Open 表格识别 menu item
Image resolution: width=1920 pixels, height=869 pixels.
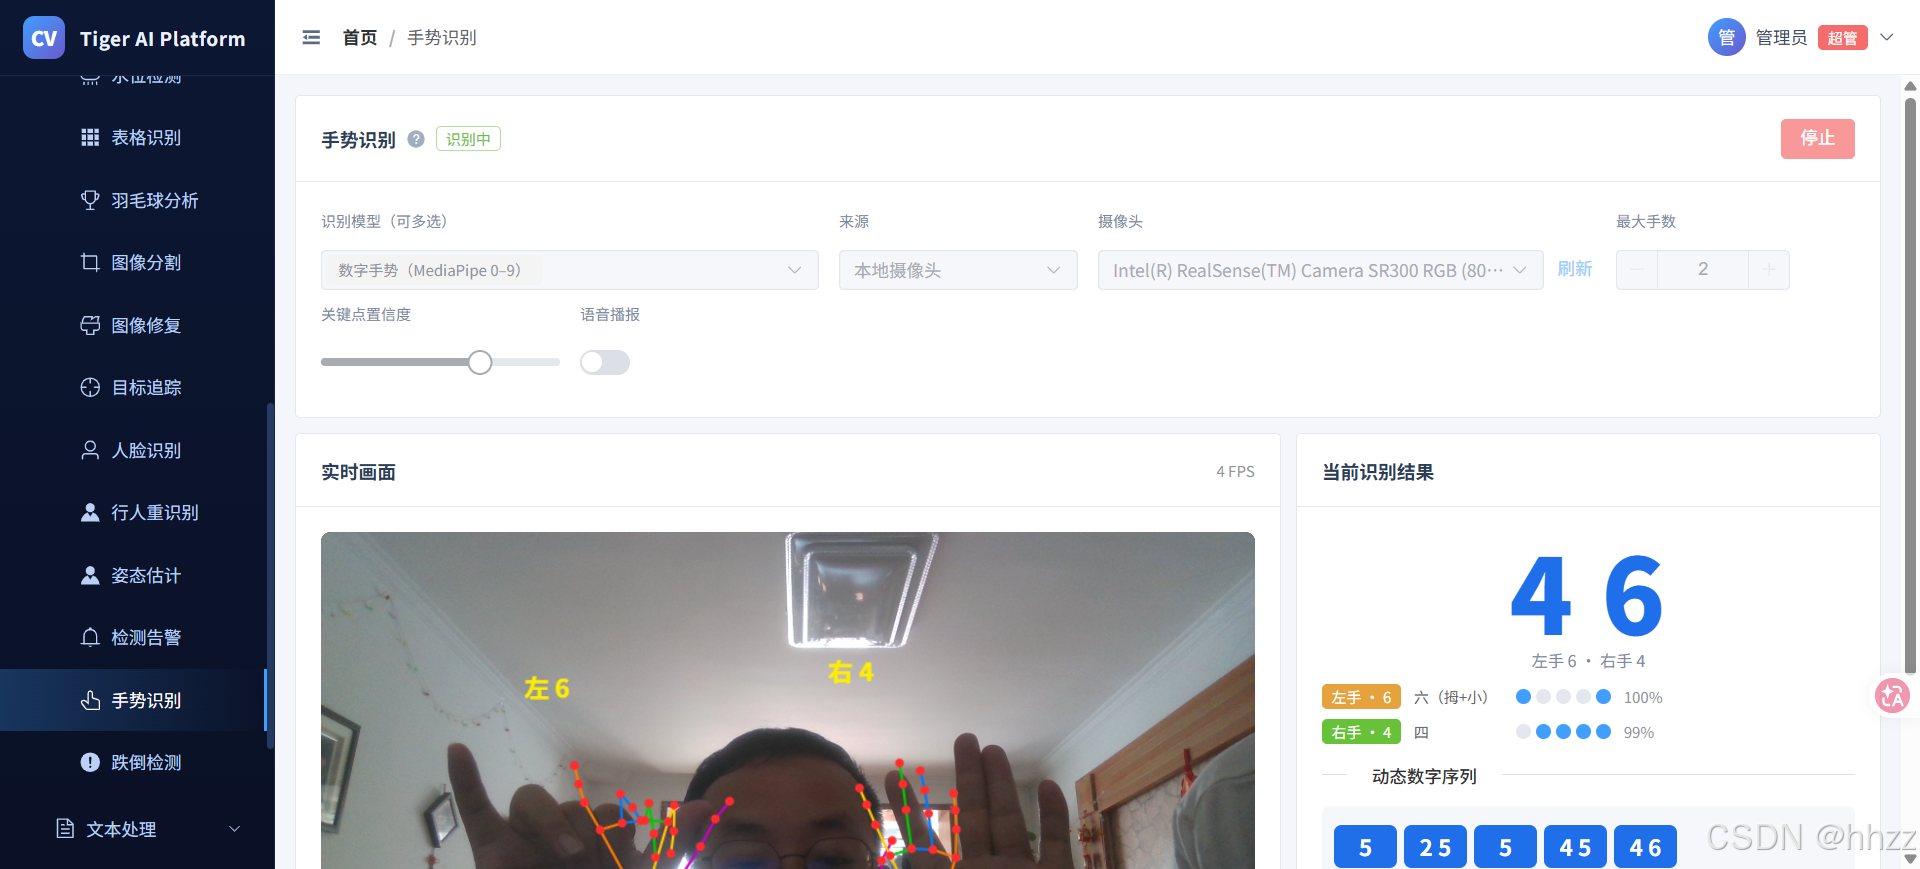click(x=137, y=137)
